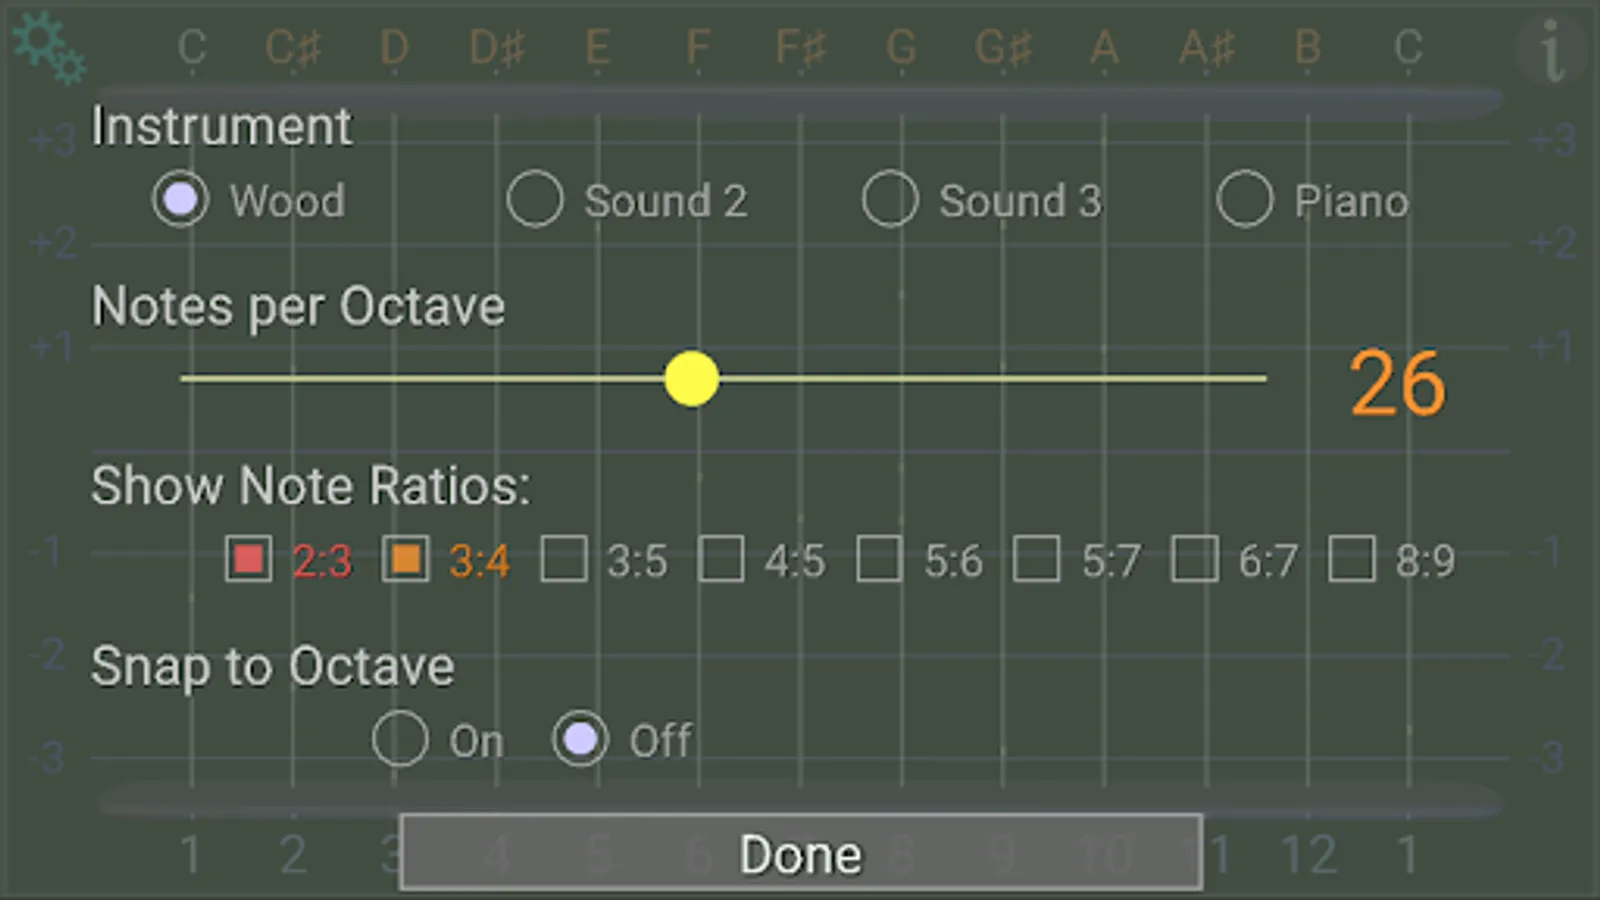Viewport: 1600px width, 900px height.
Task: Tap the info icon
Action: click(x=1550, y=50)
